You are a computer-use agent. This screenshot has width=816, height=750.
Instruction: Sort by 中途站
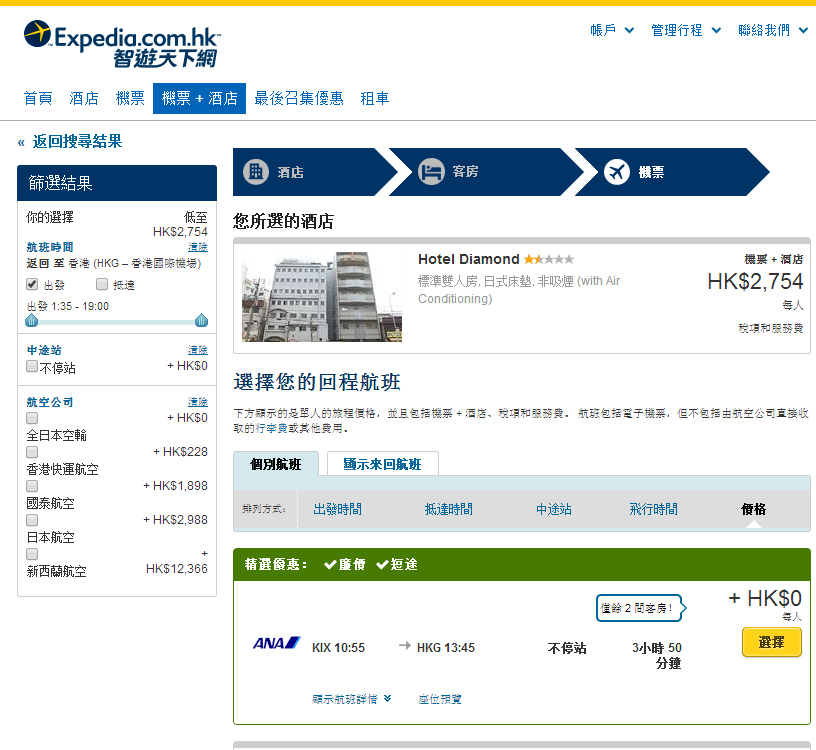554,509
